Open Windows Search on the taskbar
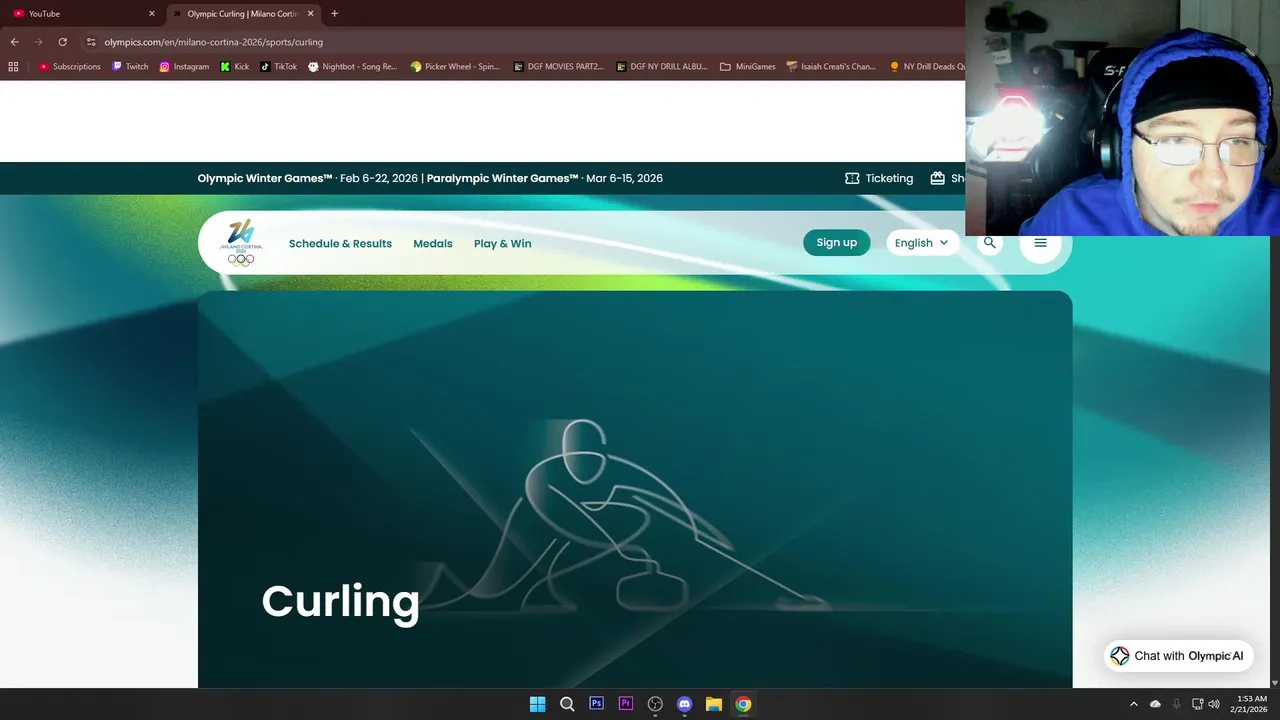Viewport: 1280px width, 720px height. (x=567, y=704)
